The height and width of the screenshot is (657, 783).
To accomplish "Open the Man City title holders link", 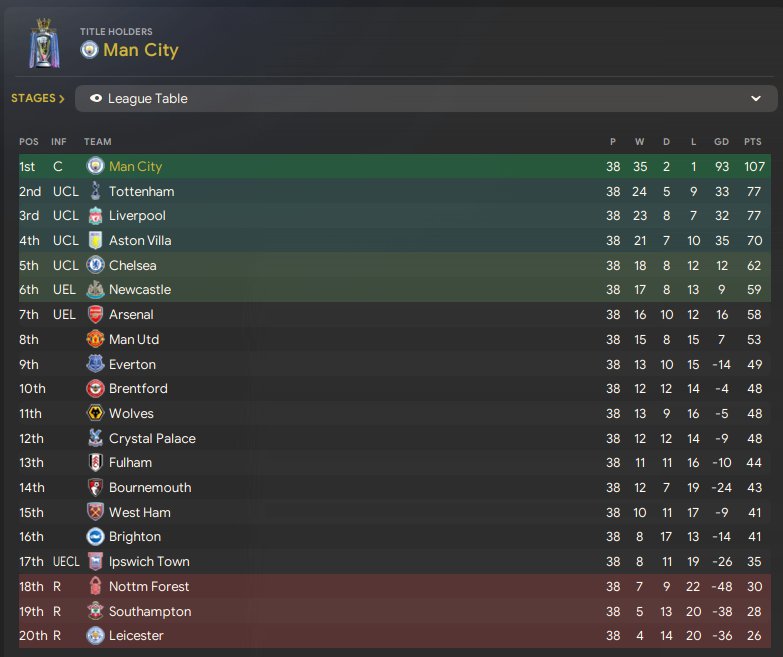I will [x=140, y=50].
